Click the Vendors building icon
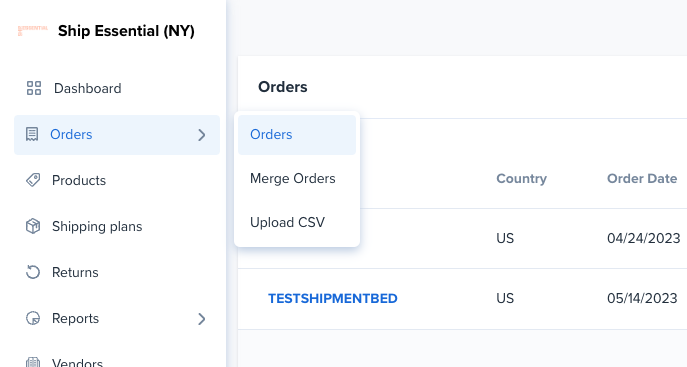687x367 pixels. tap(33, 362)
